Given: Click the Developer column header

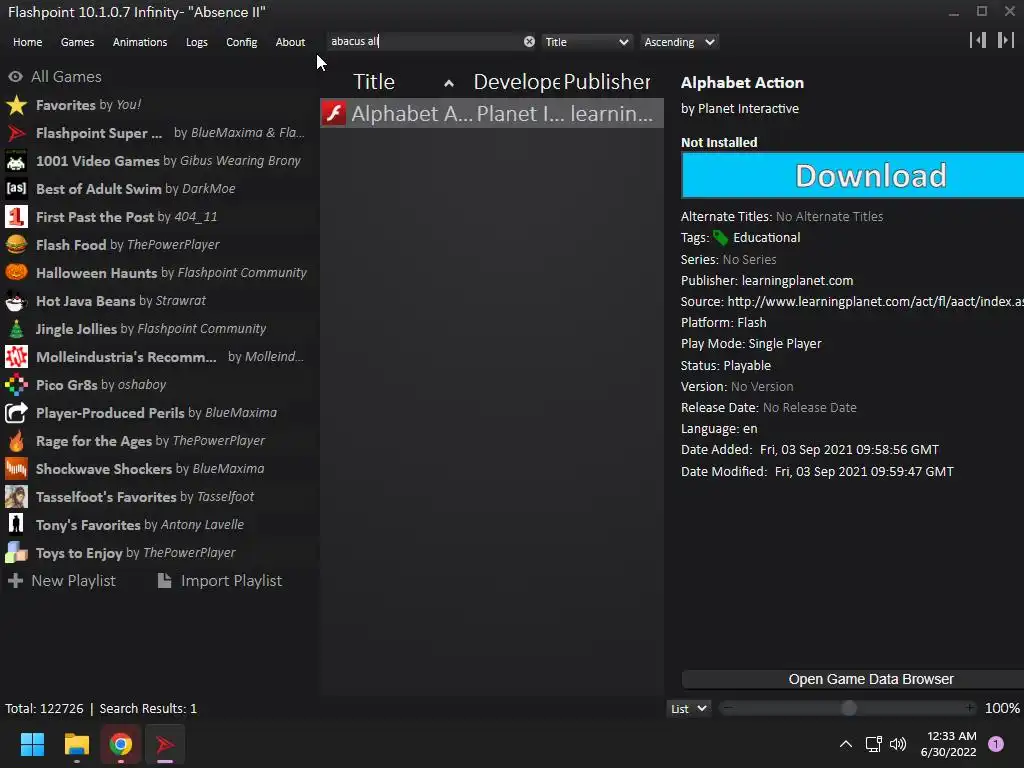Looking at the screenshot, I should 517,82.
